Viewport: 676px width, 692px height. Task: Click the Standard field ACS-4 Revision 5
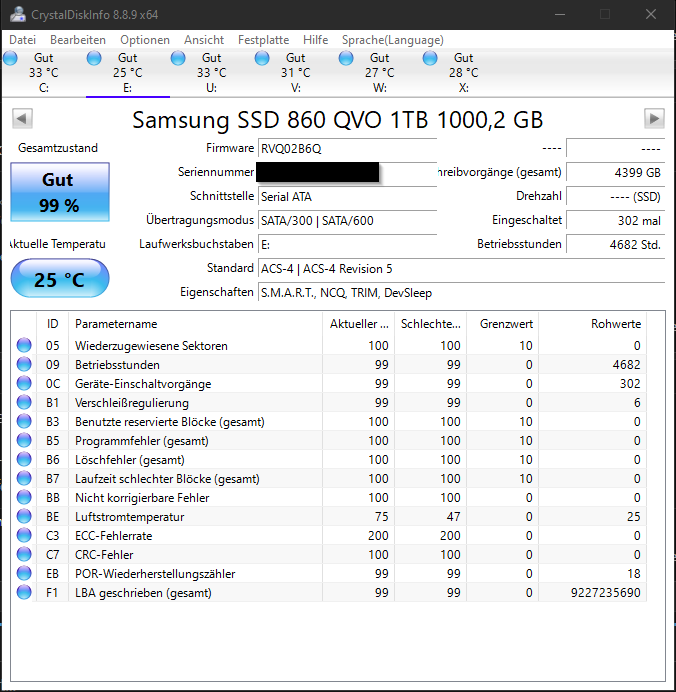(461, 269)
